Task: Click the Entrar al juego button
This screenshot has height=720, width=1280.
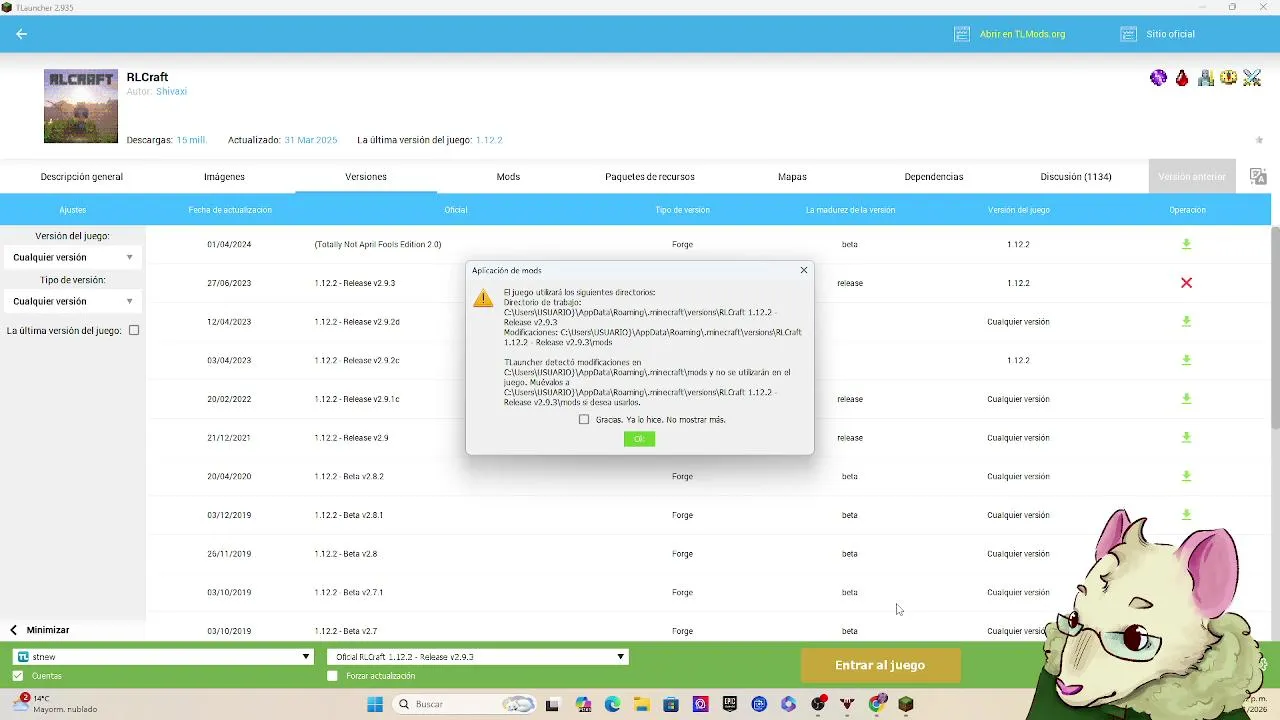Action: point(880,665)
